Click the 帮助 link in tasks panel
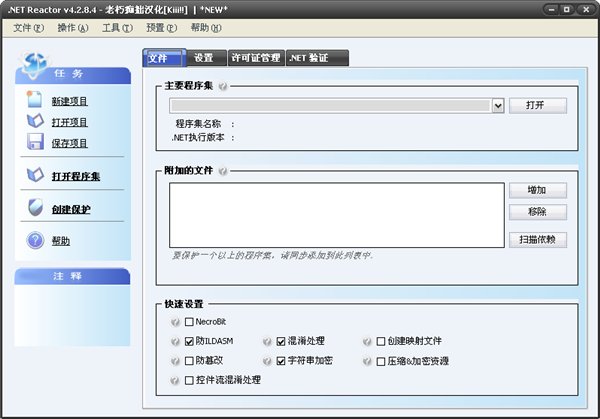This screenshot has height=419, width=600. click(61, 241)
